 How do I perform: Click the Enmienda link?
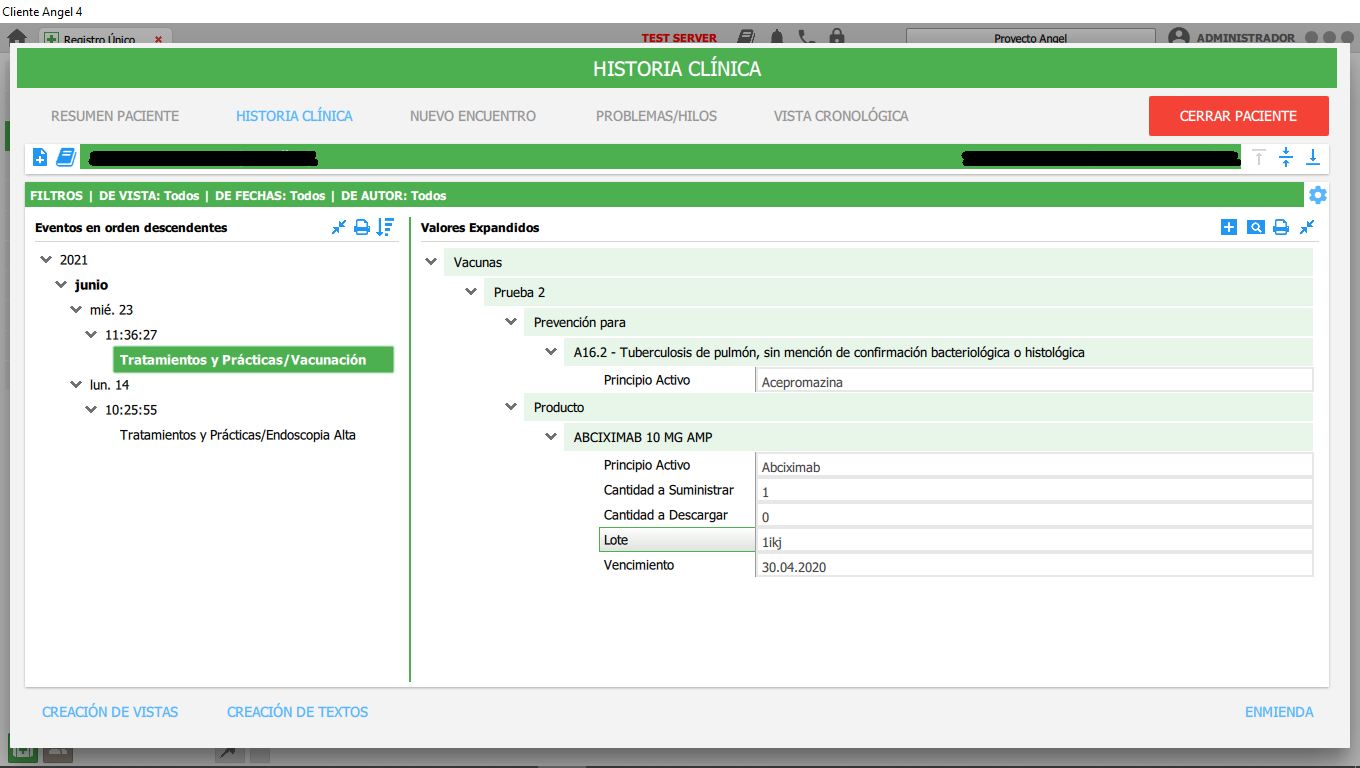(1279, 712)
